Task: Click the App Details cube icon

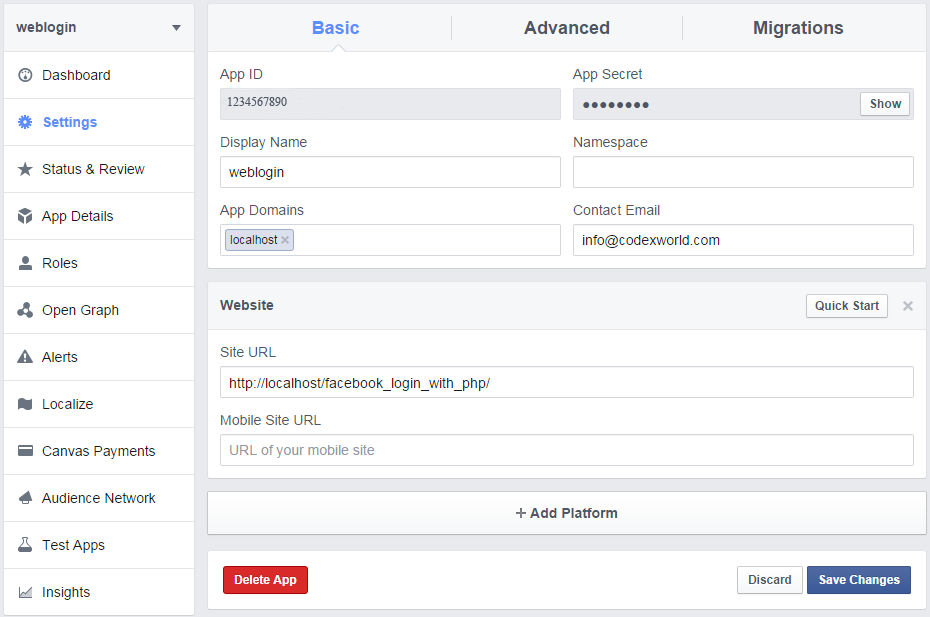Action: [25, 216]
